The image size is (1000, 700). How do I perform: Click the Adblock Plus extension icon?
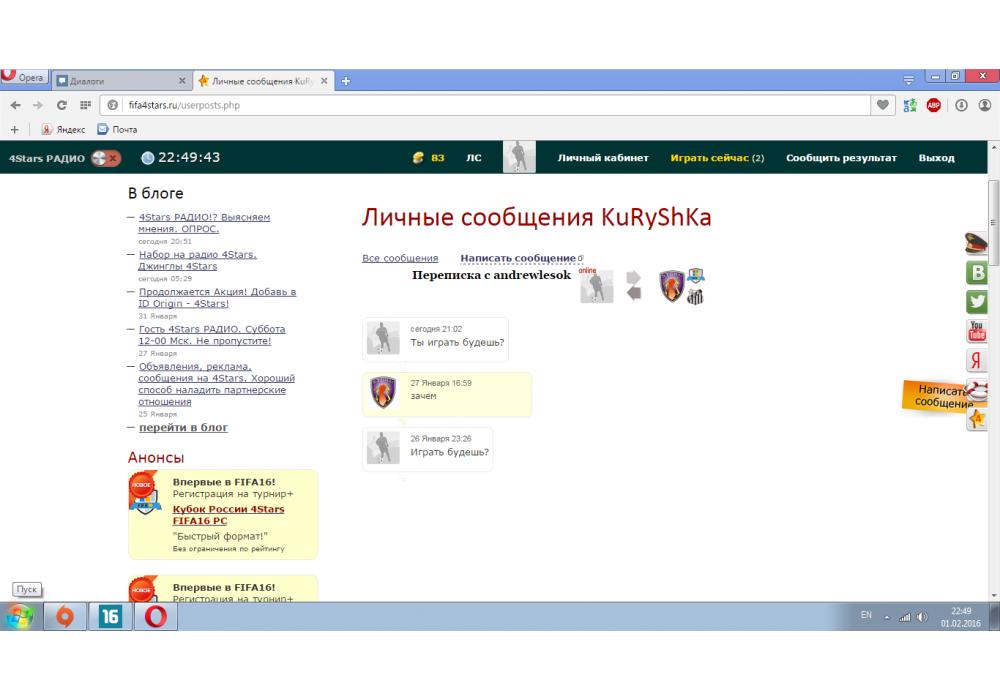coord(933,104)
